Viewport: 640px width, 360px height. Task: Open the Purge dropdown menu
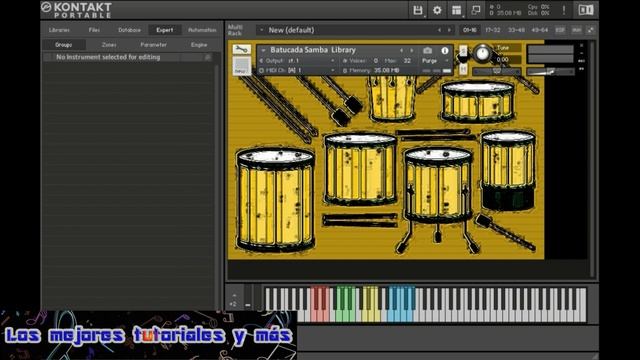pos(436,60)
